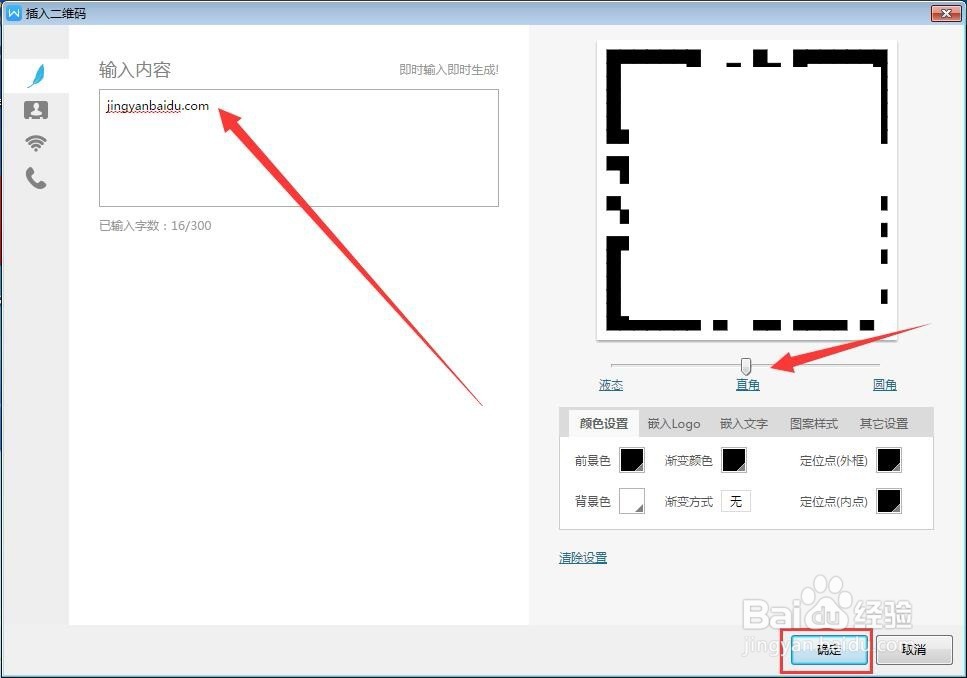Switch to the 颜色设置 tab
The image size is (967, 678).
604,423
